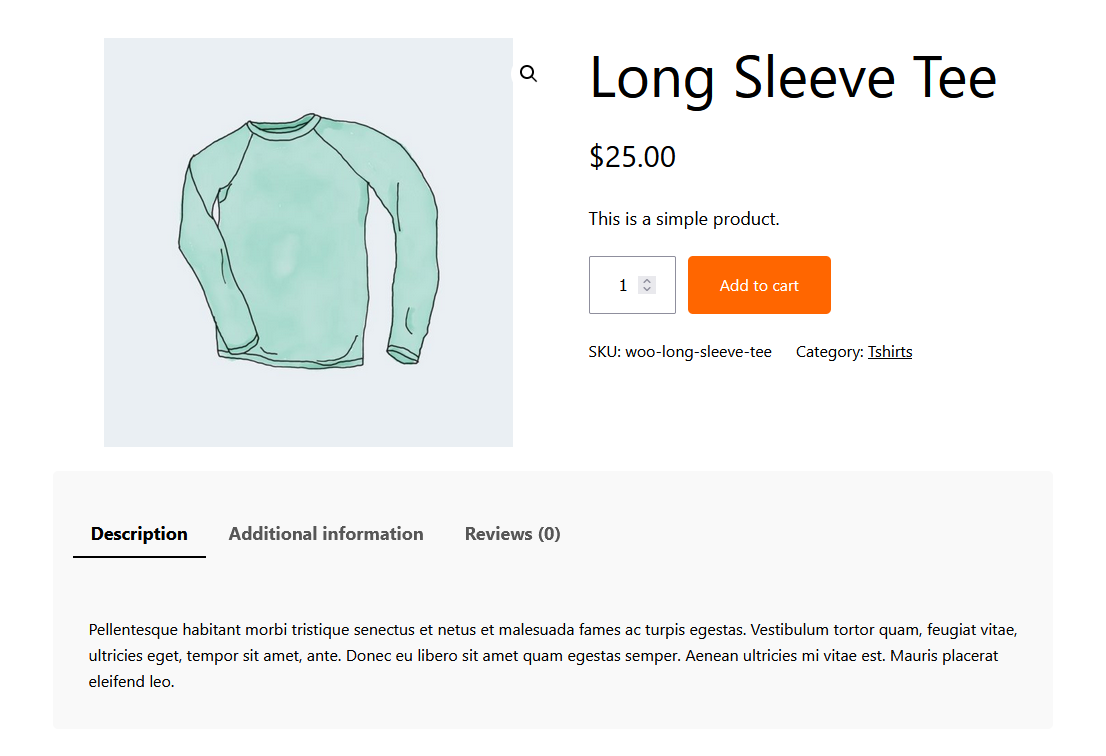Select the SKU woo-long-sleeve-tee text

[680, 351]
